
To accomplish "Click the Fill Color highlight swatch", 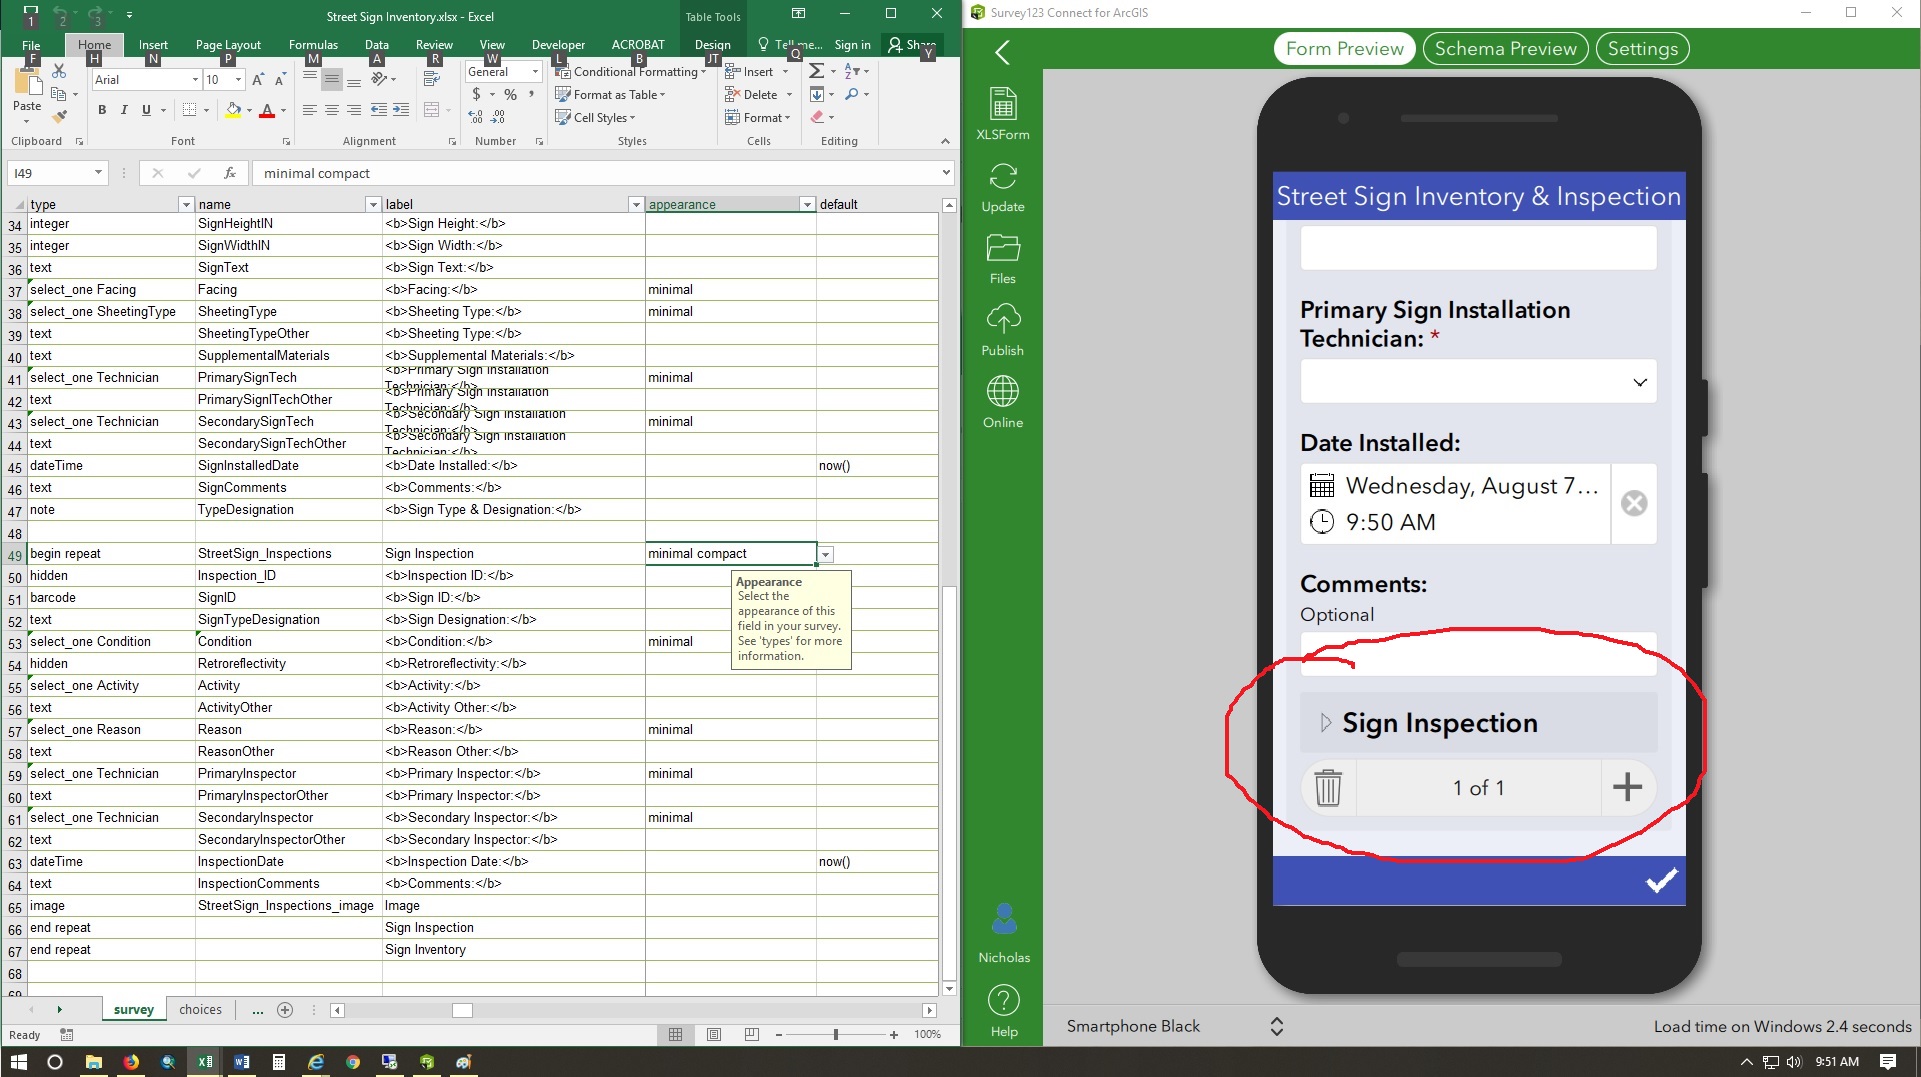I will (x=233, y=110).
